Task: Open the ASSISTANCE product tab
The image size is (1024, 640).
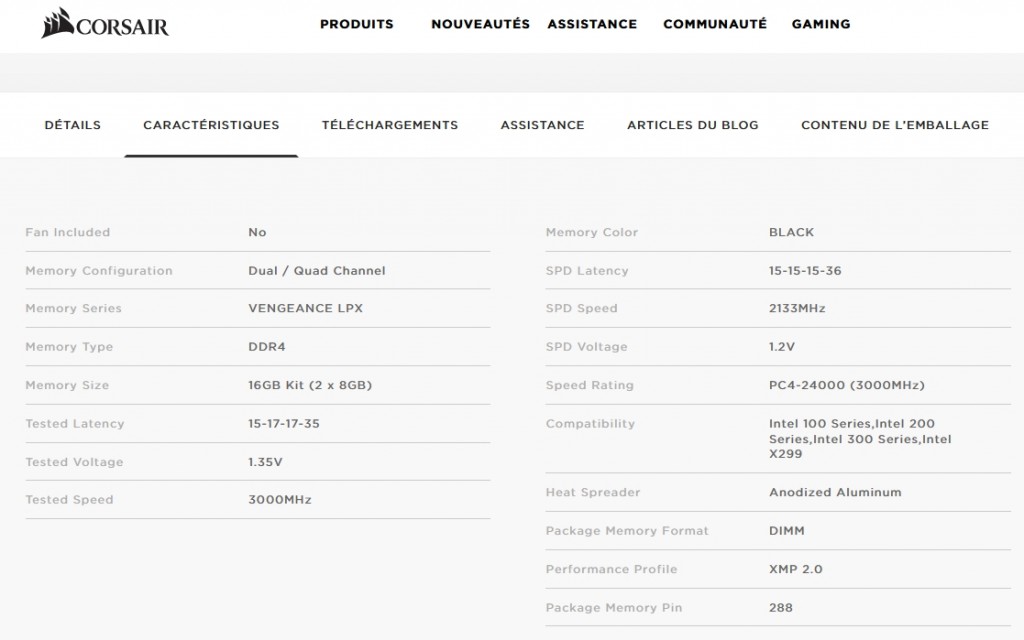Action: point(542,125)
